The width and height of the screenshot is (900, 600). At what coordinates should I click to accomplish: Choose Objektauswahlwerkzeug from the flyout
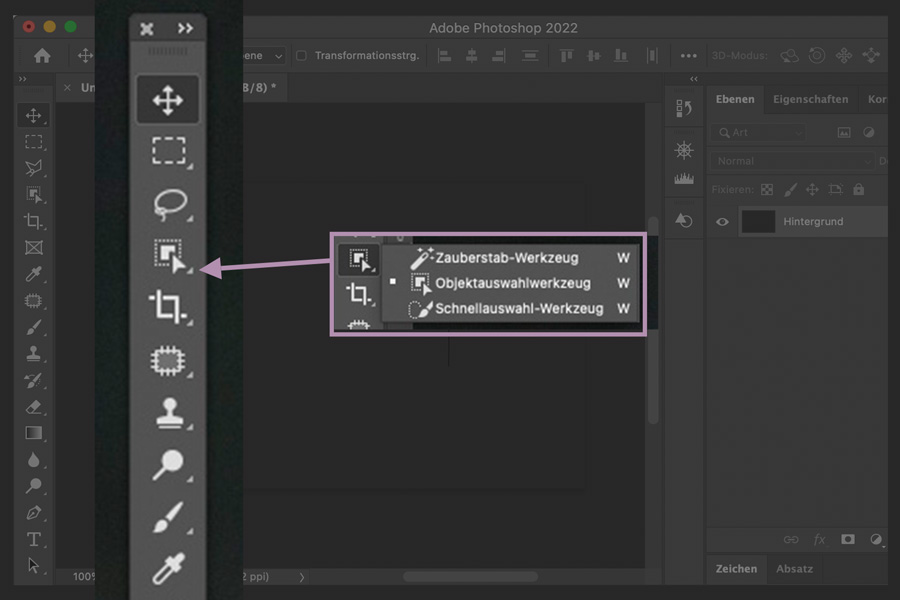click(x=511, y=283)
